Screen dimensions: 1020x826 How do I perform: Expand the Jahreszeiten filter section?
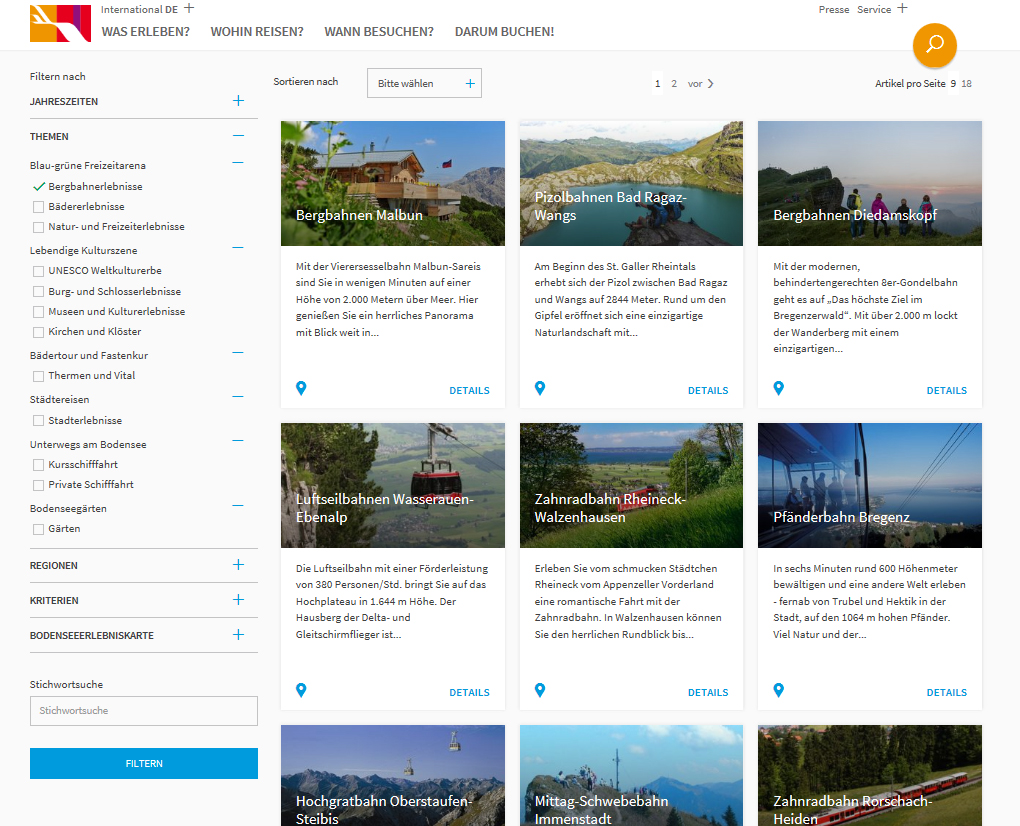(238, 101)
